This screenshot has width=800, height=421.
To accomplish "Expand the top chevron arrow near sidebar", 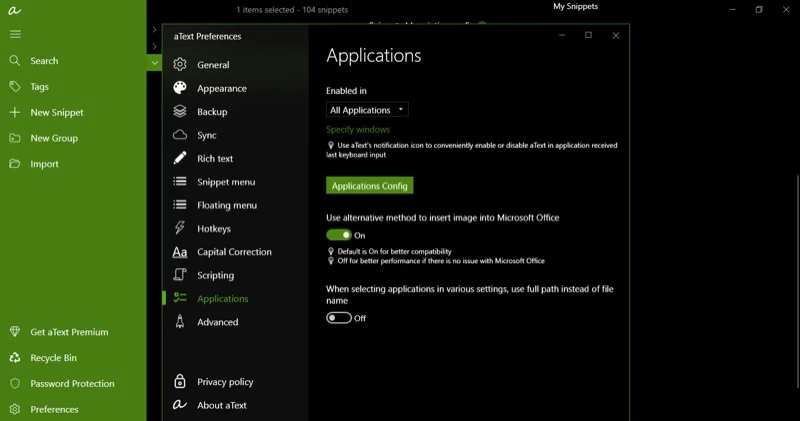I will point(154,30).
